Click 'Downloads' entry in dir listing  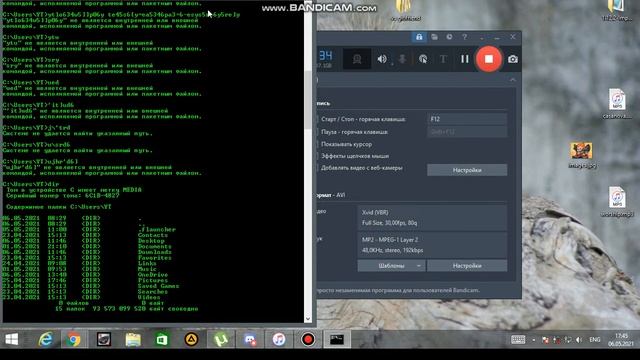click(155, 252)
